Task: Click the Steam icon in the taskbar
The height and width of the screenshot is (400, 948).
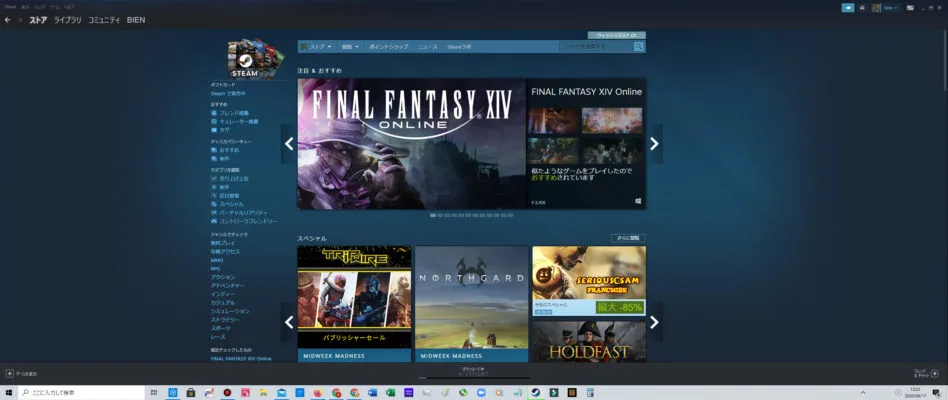Action: [535, 393]
